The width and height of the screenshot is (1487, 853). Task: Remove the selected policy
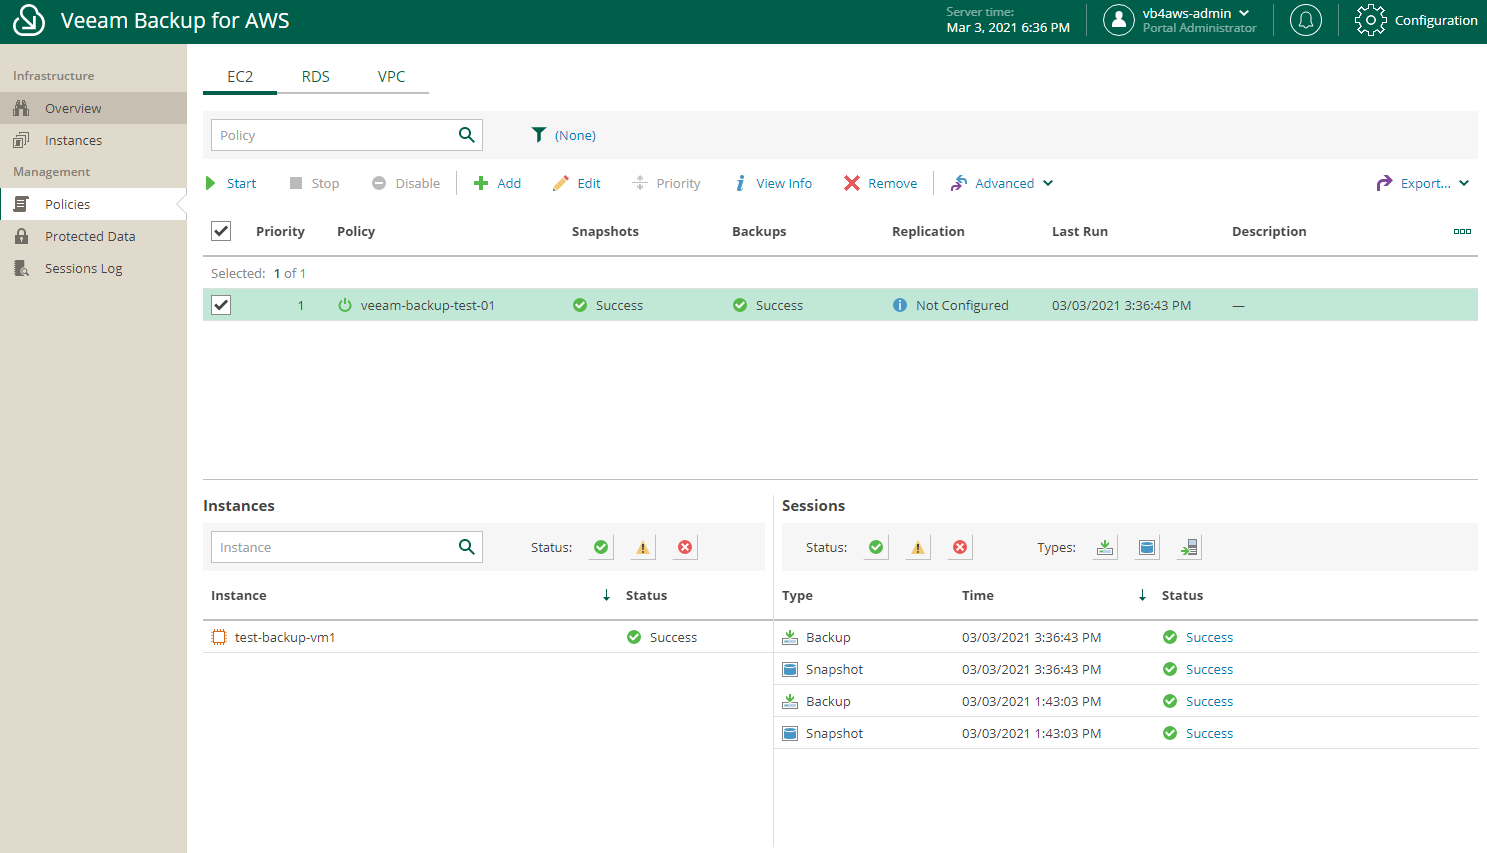[x=881, y=183]
